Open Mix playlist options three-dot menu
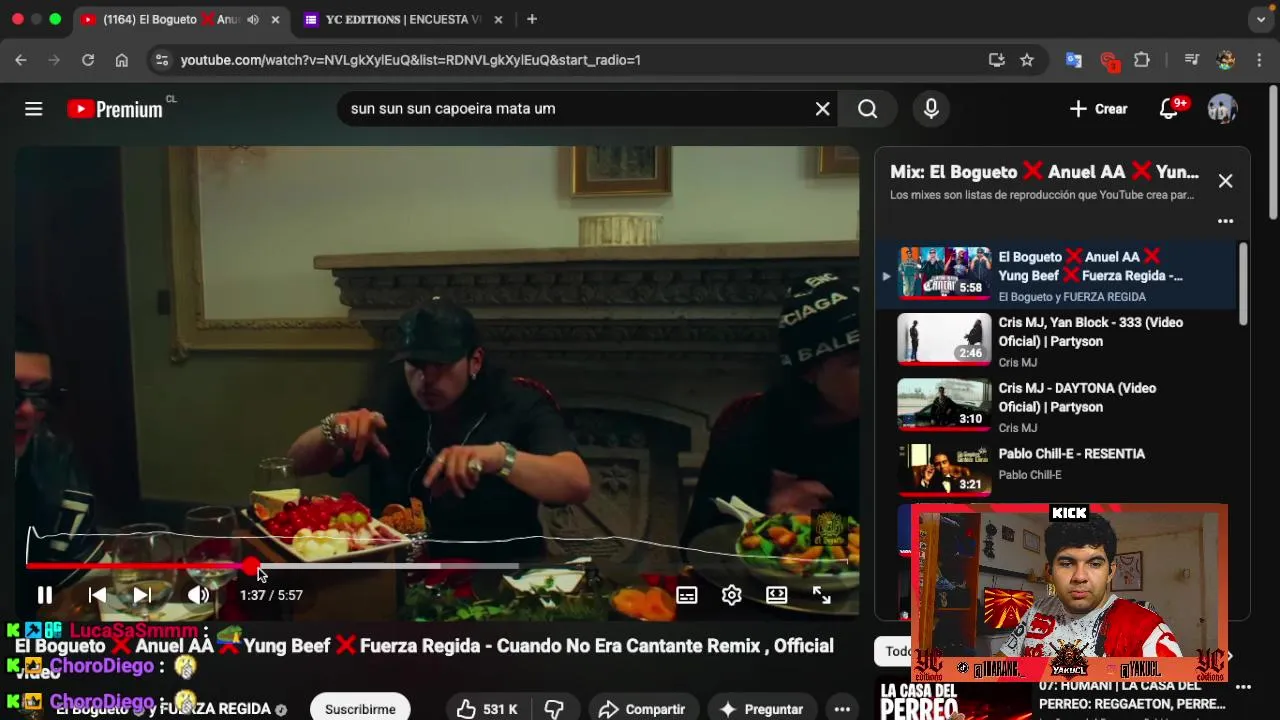The image size is (1280, 720). tap(1225, 221)
